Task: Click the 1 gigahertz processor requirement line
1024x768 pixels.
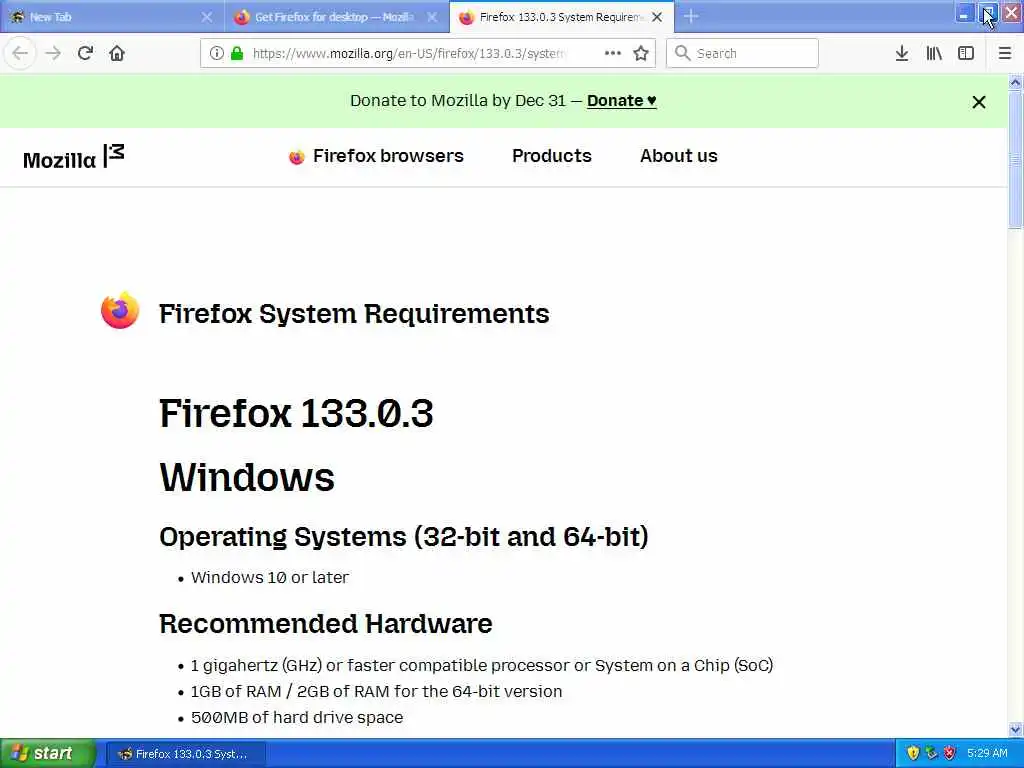Action: pos(481,665)
